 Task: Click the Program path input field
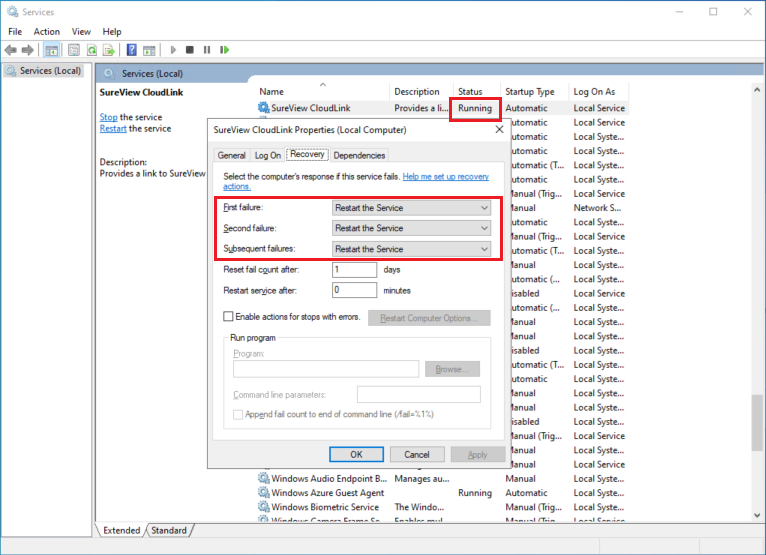click(x=326, y=369)
